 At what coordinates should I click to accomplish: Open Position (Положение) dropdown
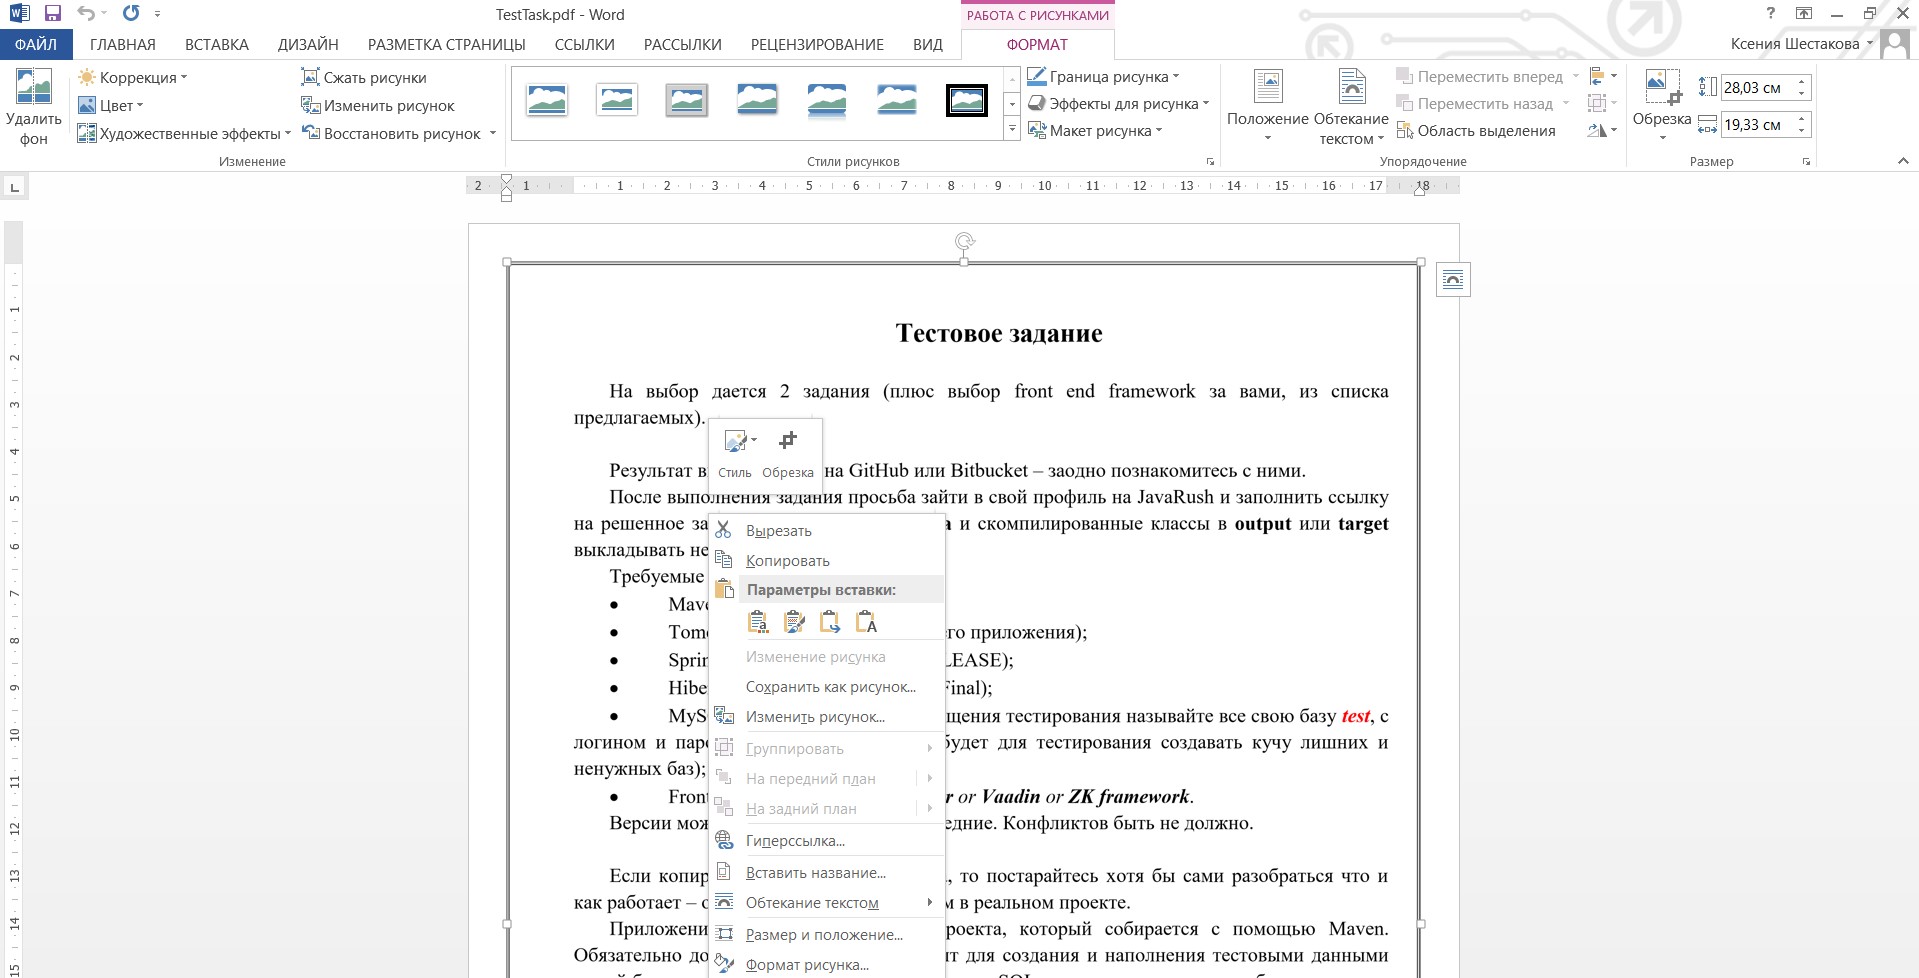click(x=1268, y=105)
